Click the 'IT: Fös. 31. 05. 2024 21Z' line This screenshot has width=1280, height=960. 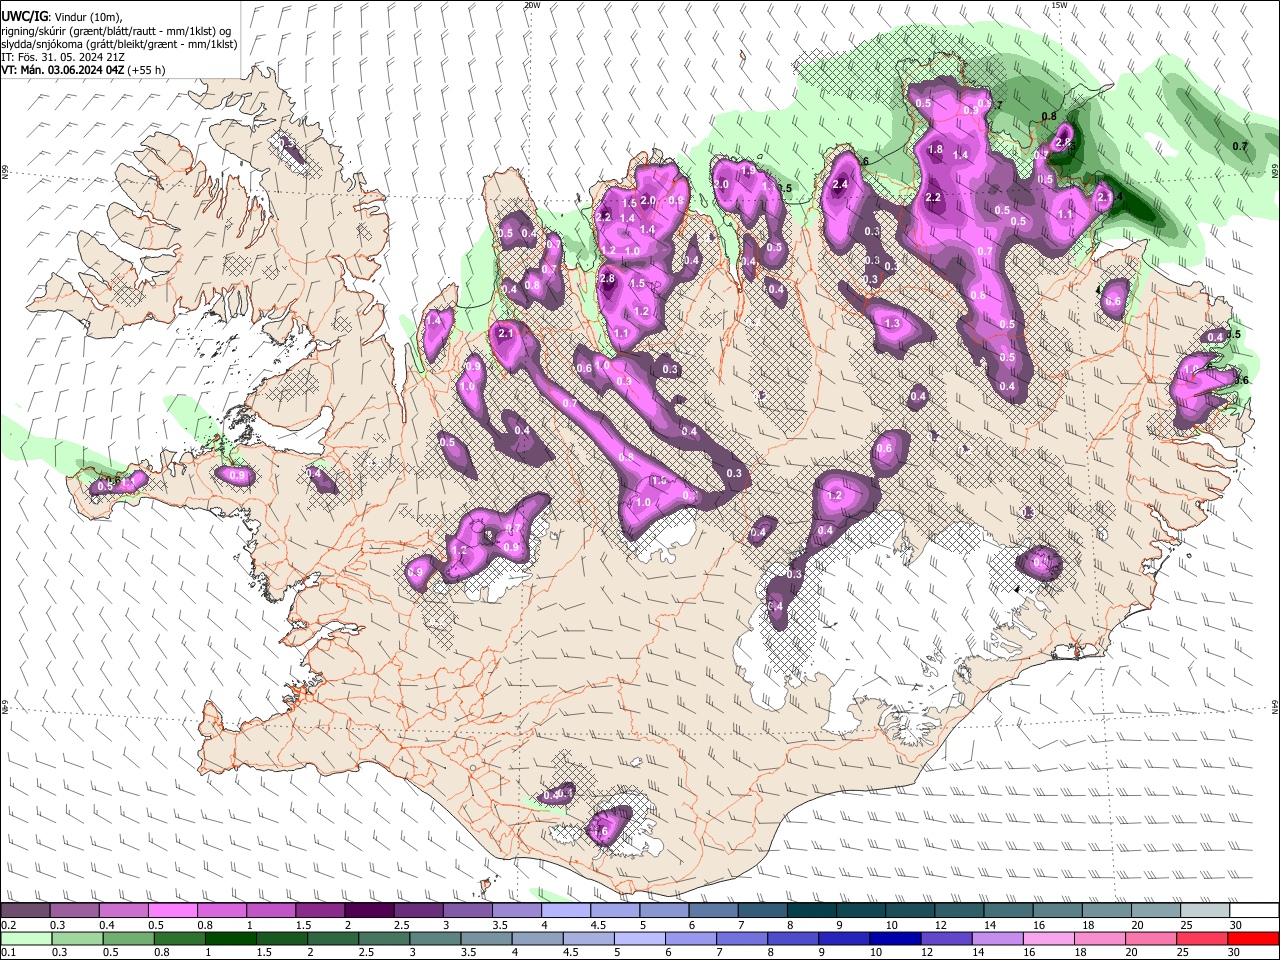click(63, 57)
